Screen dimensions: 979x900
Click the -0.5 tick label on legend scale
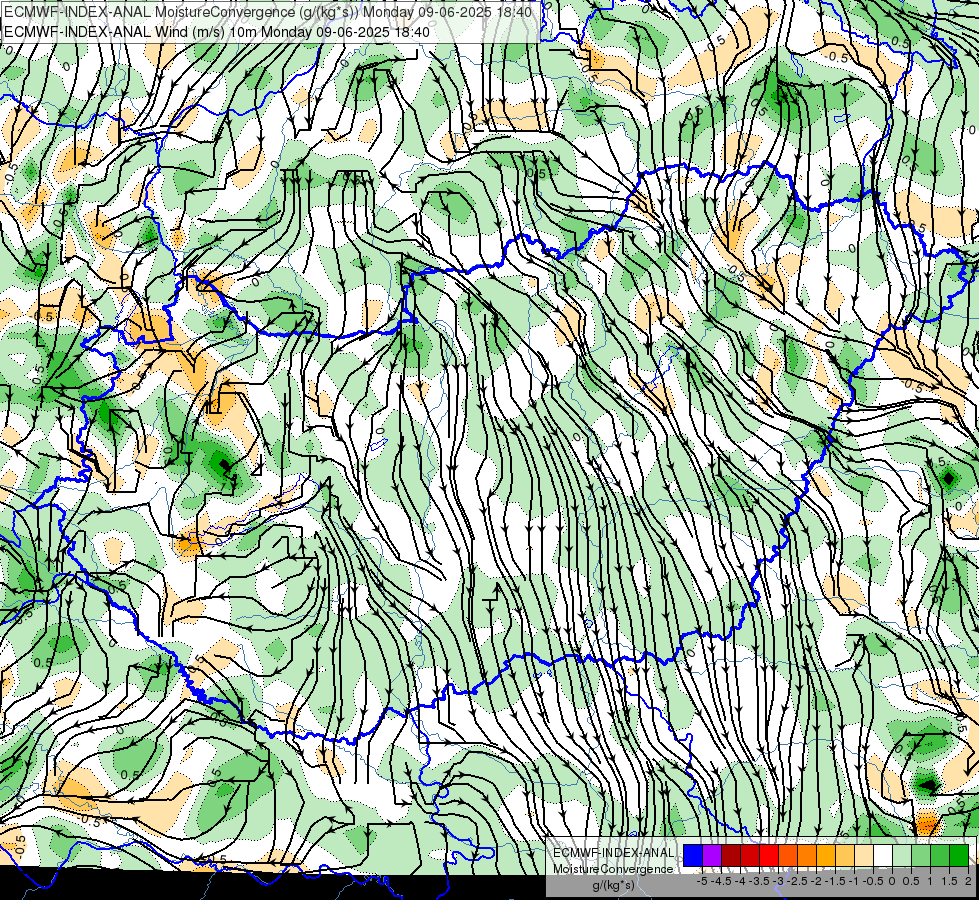(x=873, y=881)
